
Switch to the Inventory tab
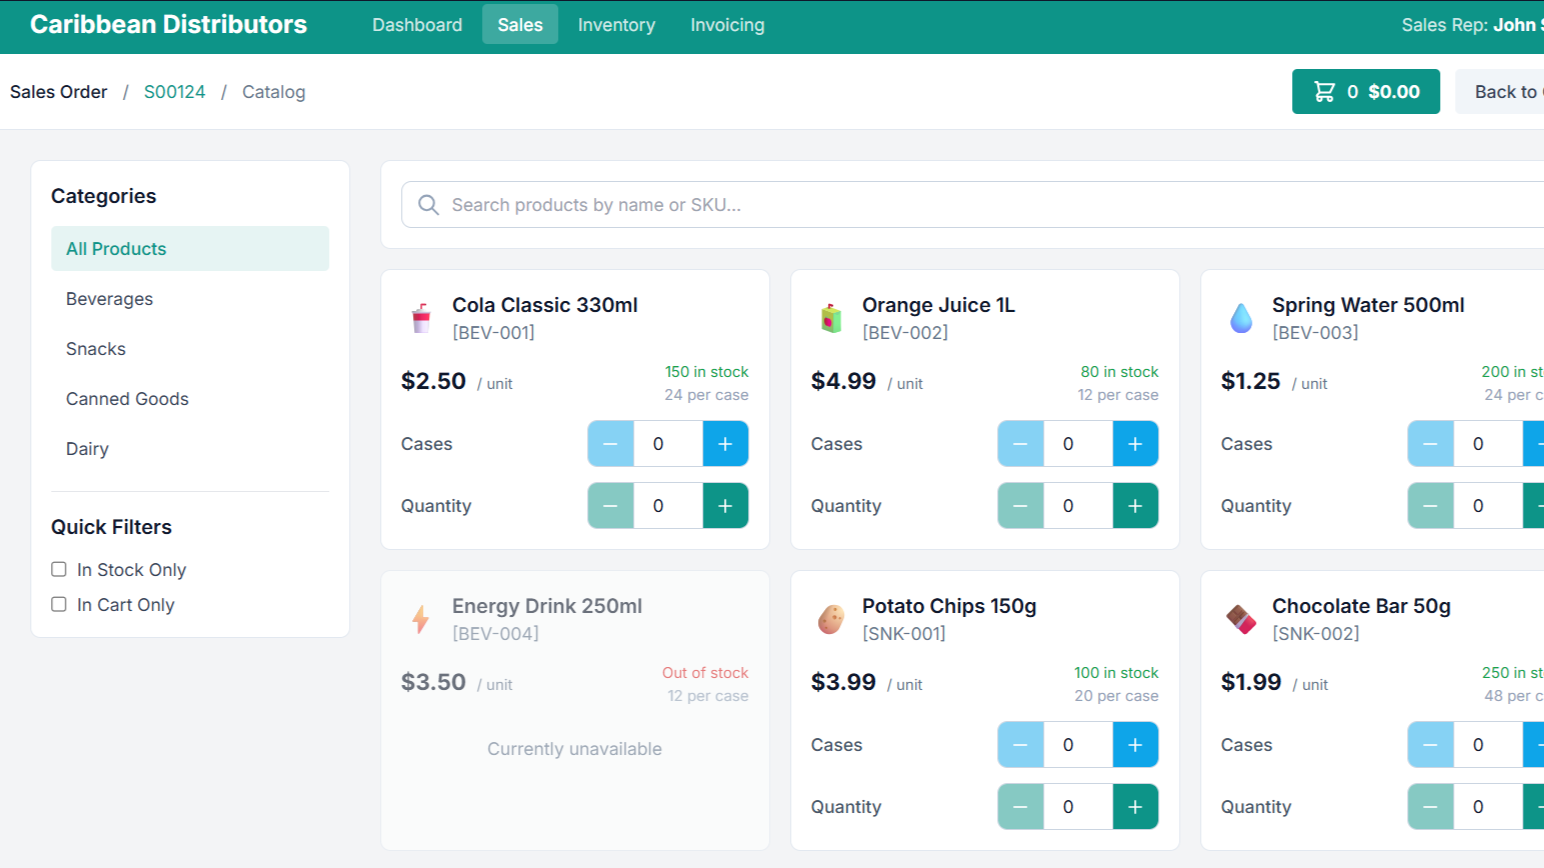[x=616, y=25]
